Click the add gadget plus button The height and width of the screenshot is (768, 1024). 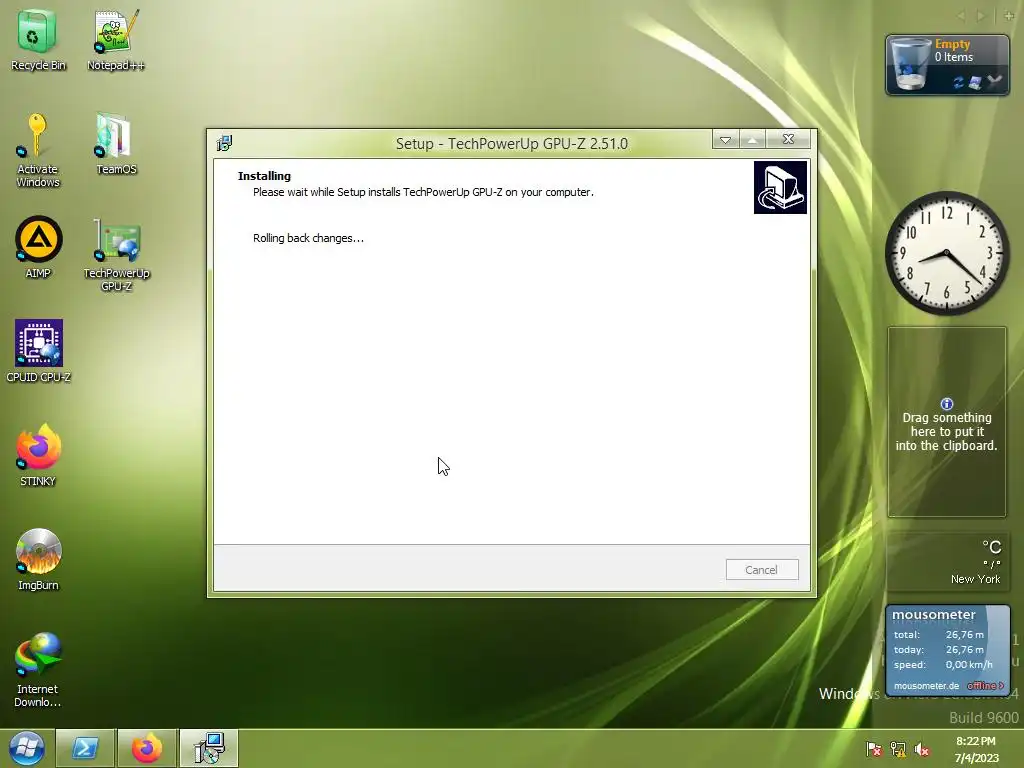(x=1009, y=16)
